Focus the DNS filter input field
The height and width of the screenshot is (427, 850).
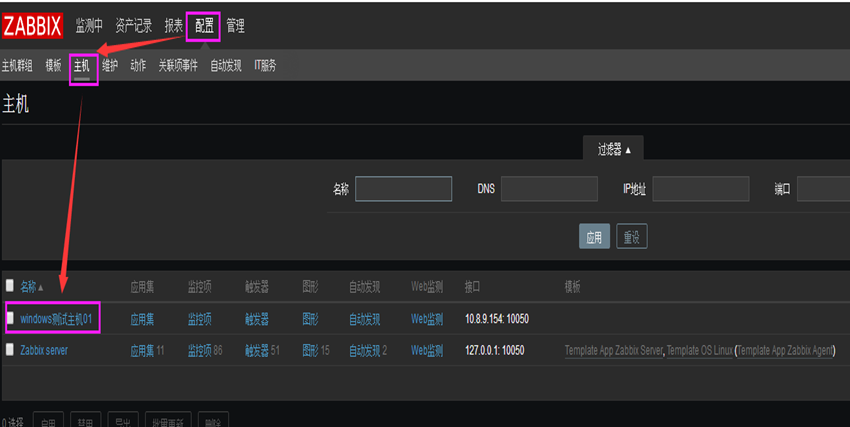549,189
